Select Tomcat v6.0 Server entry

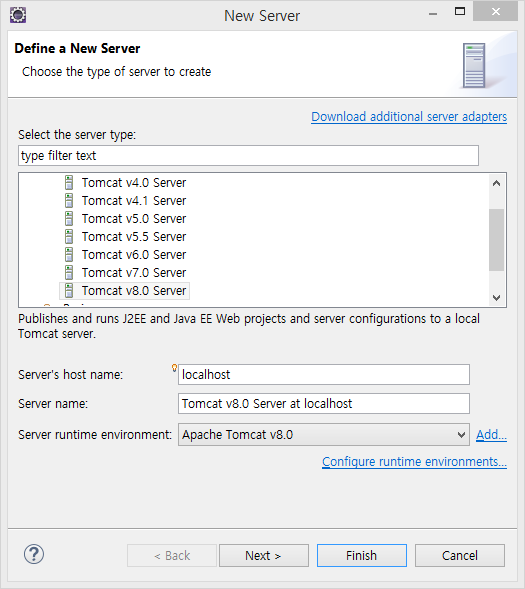[x=134, y=255]
